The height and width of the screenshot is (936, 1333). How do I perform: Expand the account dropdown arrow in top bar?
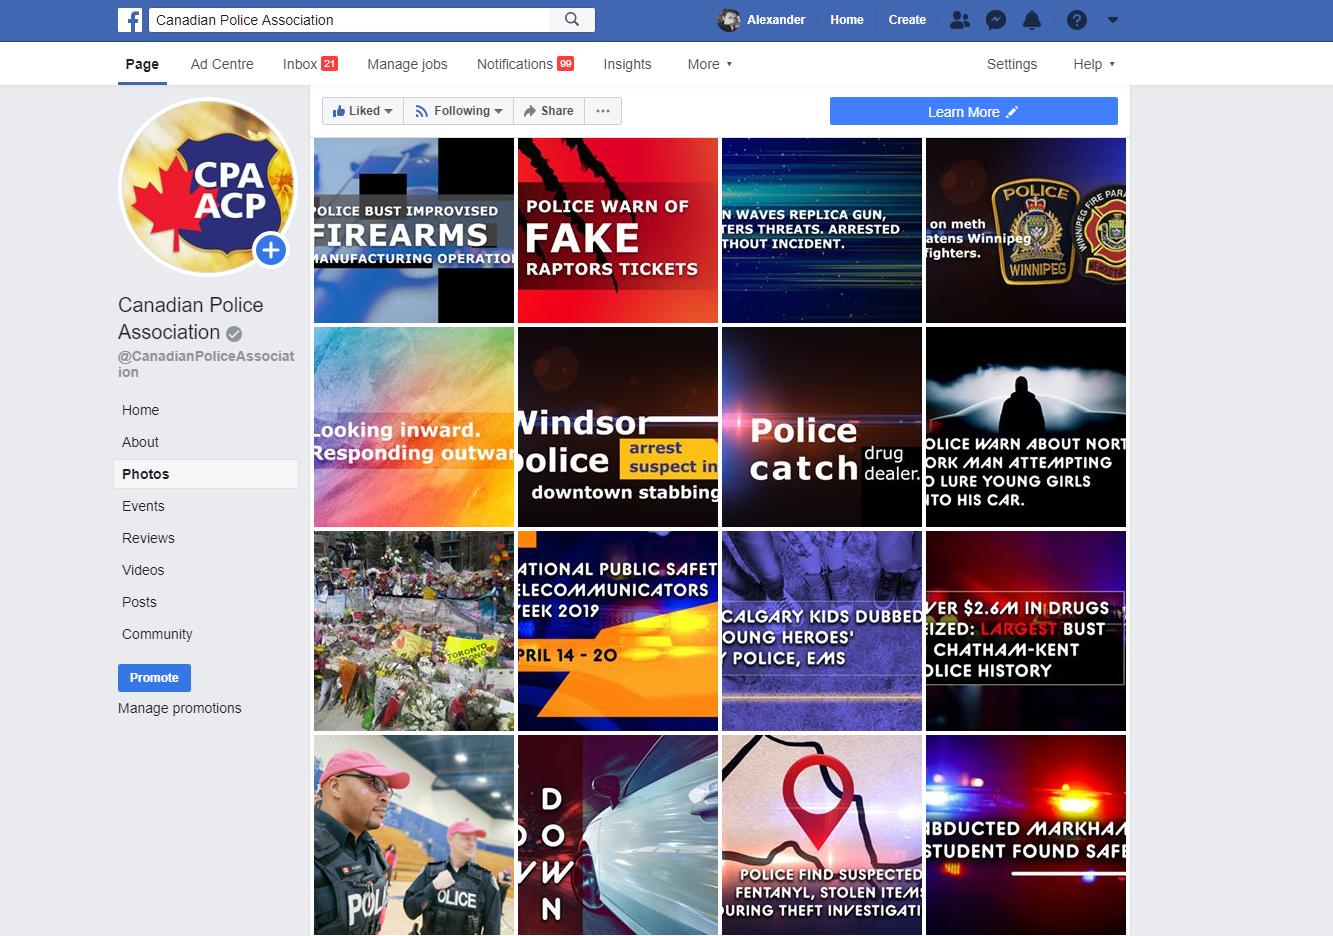tap(1113, 20)
